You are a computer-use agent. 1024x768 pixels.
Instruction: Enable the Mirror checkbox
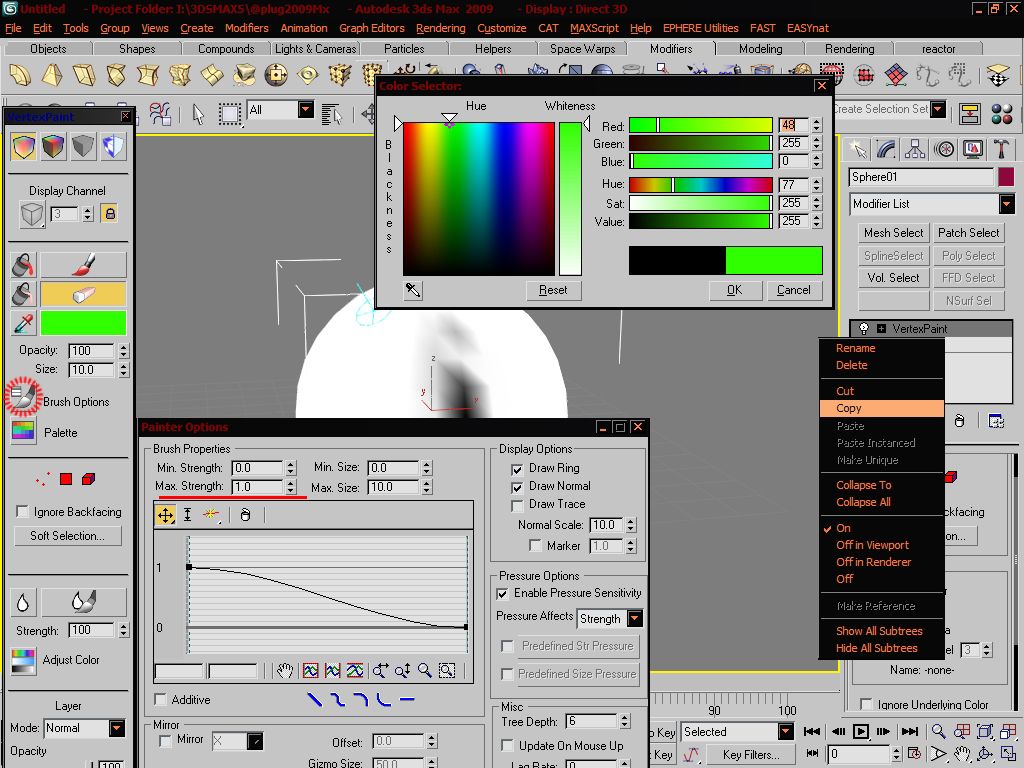coord(165,740)
